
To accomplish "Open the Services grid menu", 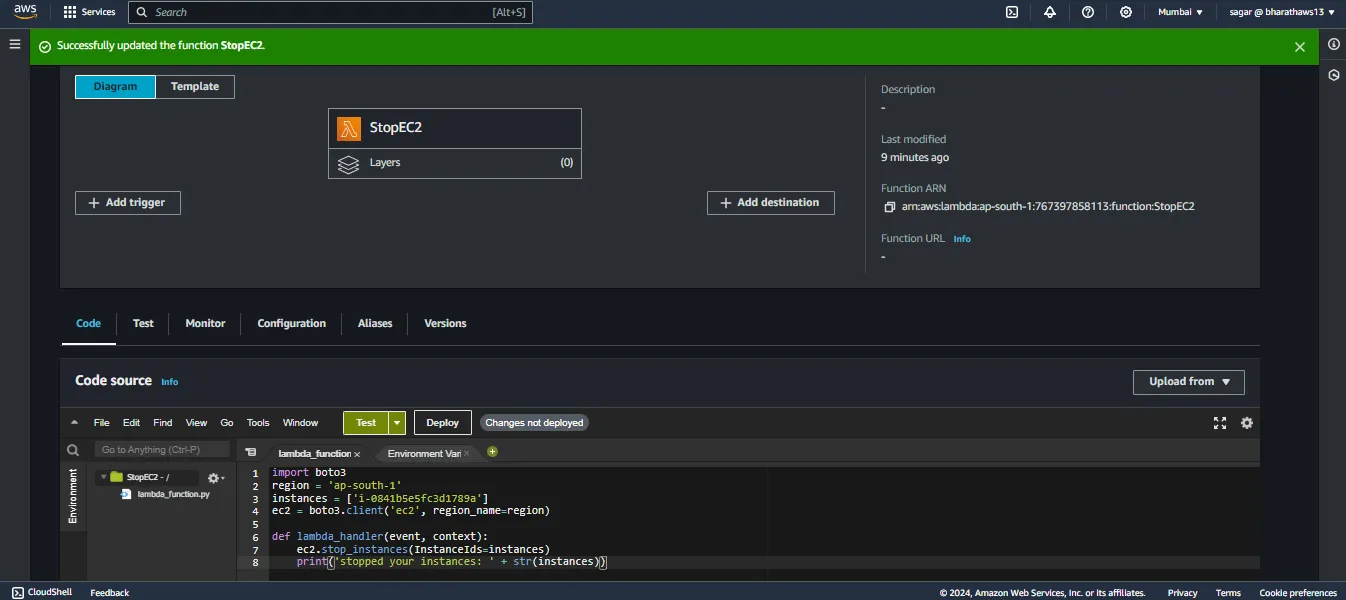I will tap(89, 12).
